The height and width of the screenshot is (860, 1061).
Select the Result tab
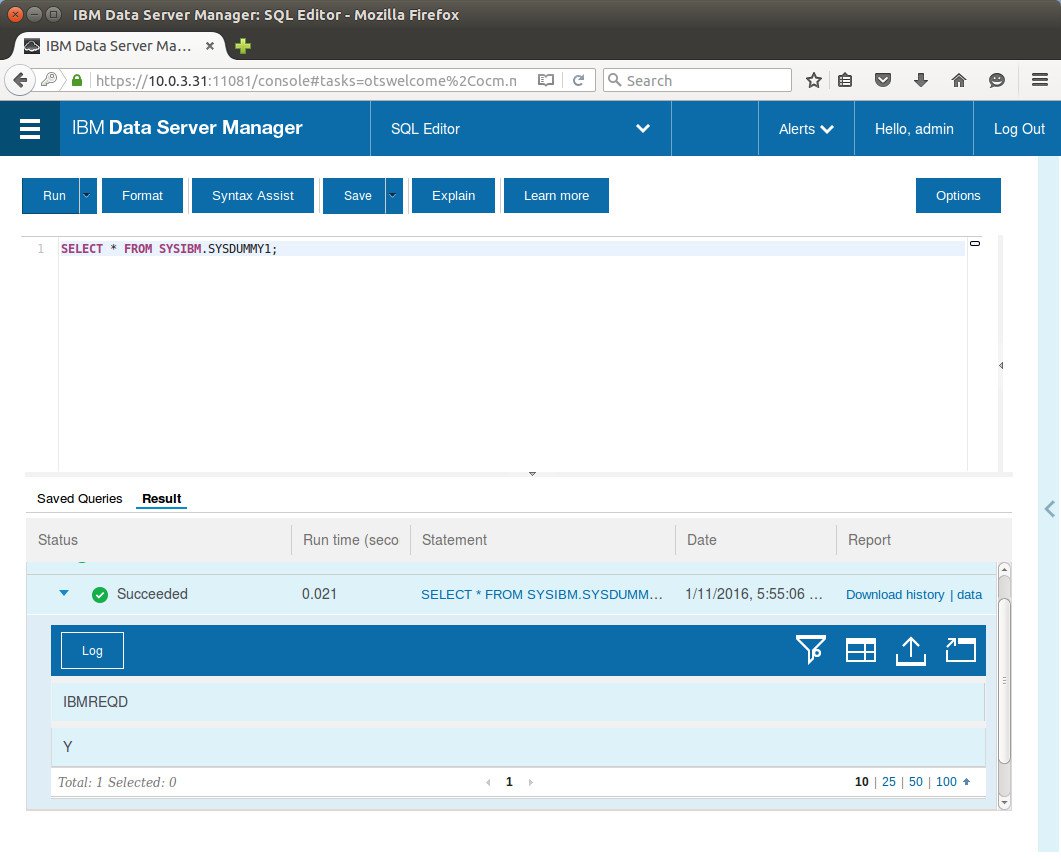[161, 499]
